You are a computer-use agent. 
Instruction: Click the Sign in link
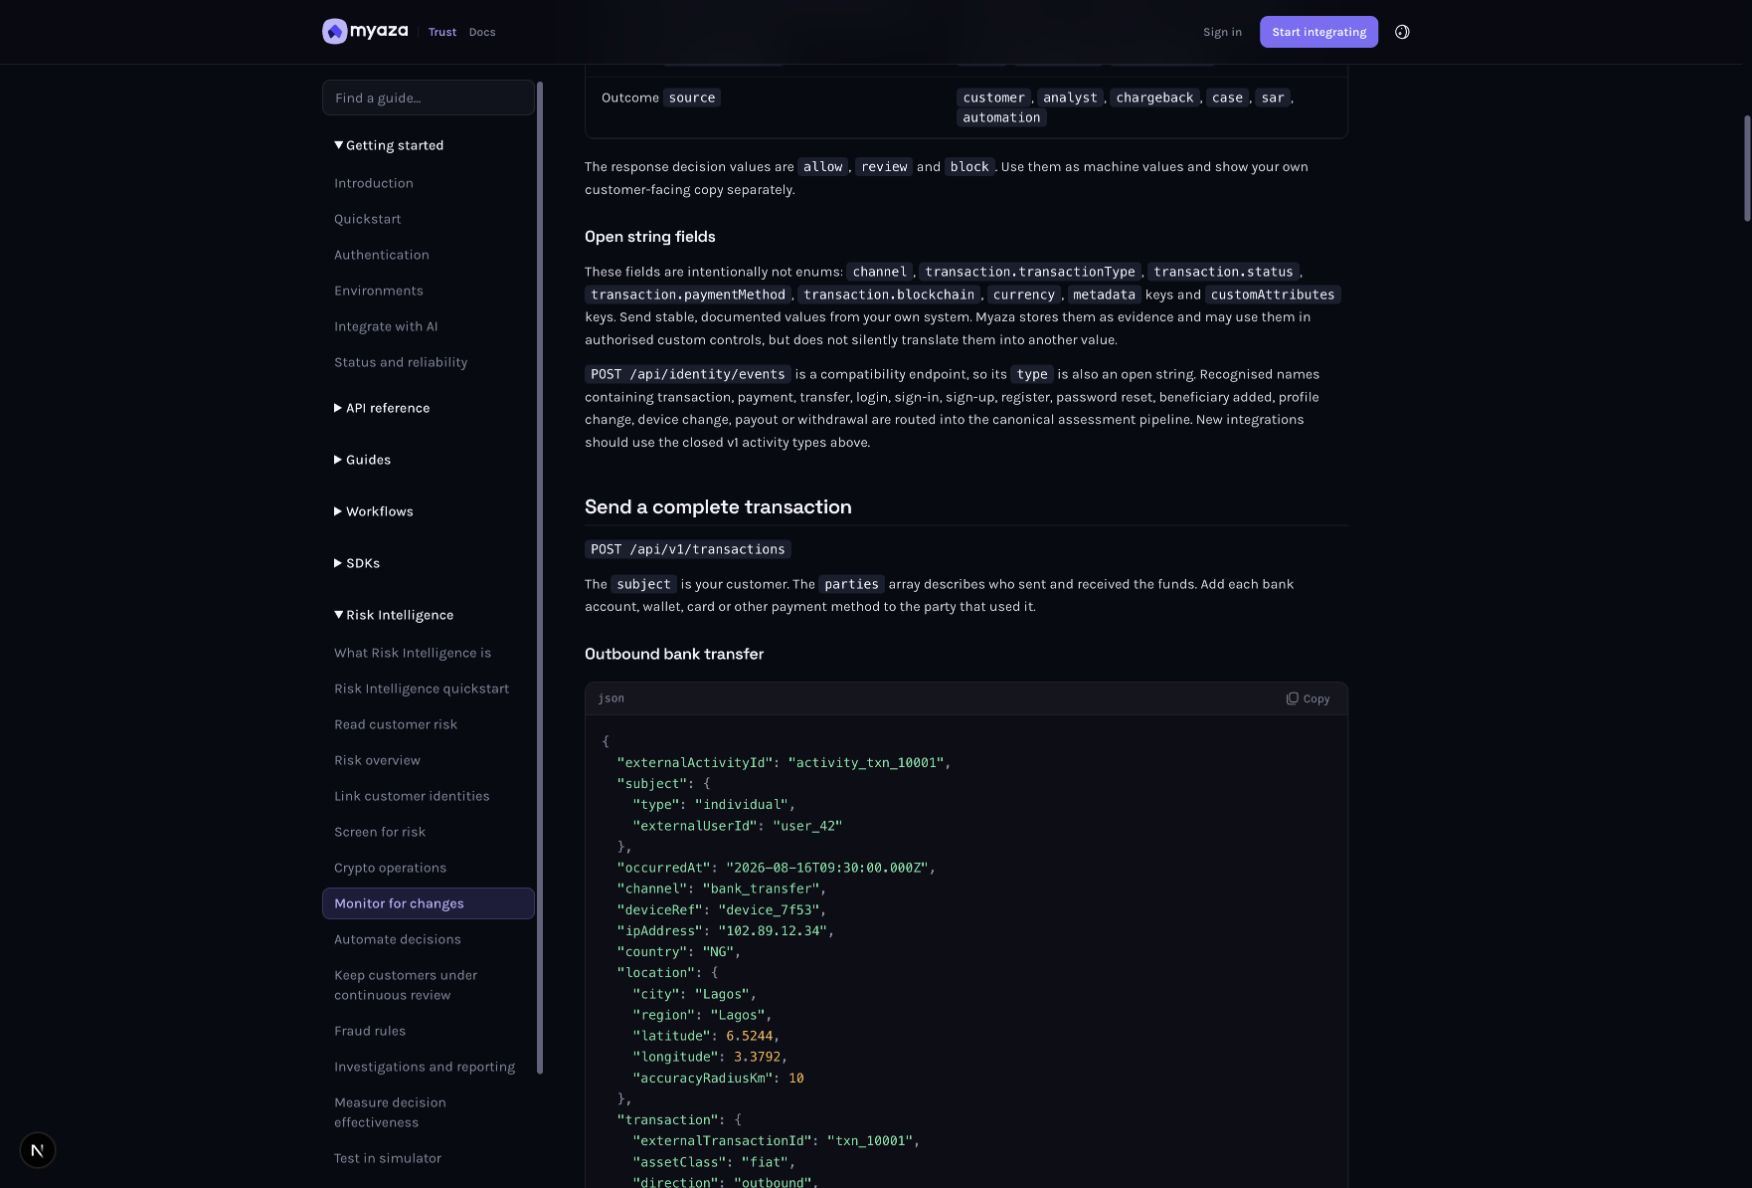(1222, 32)
